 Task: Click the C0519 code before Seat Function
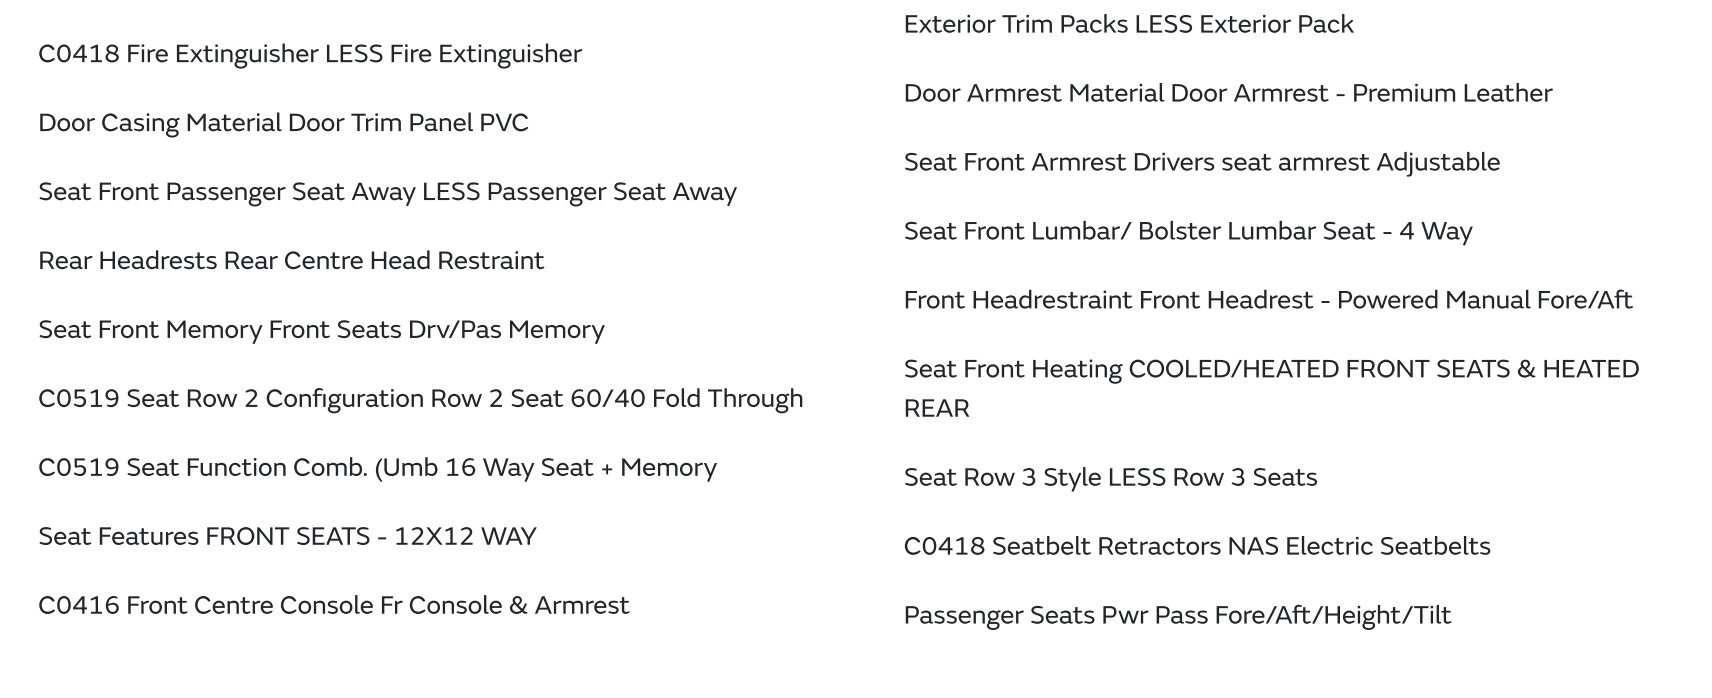click(x=78, y=468)
